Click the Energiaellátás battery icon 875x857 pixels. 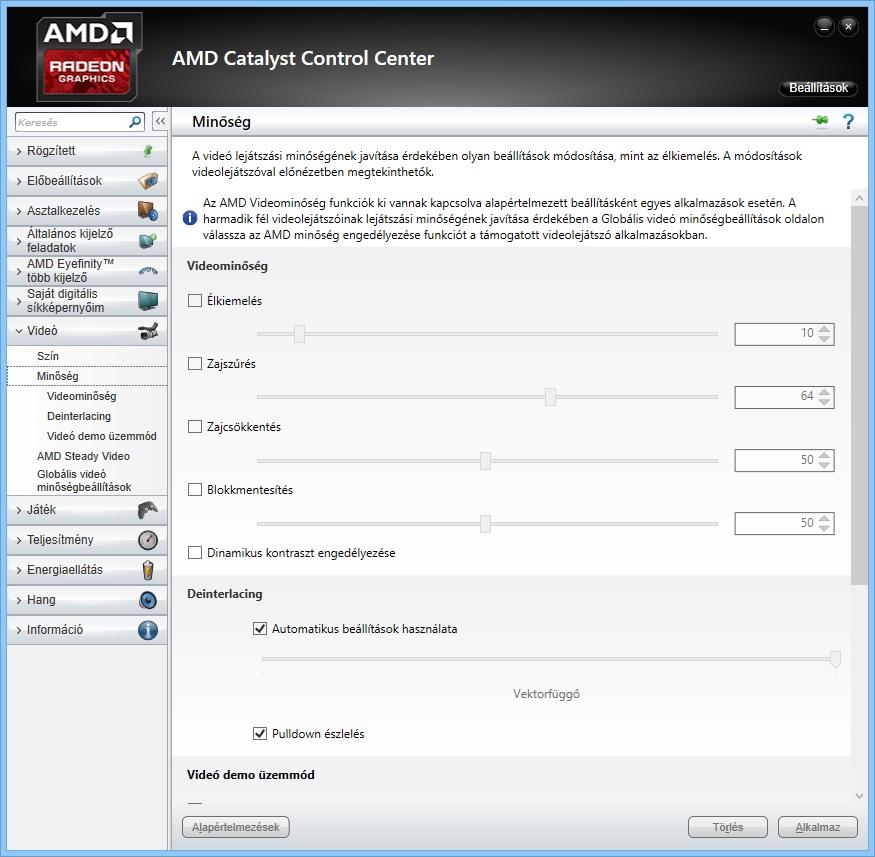click(x=148, y=570)
